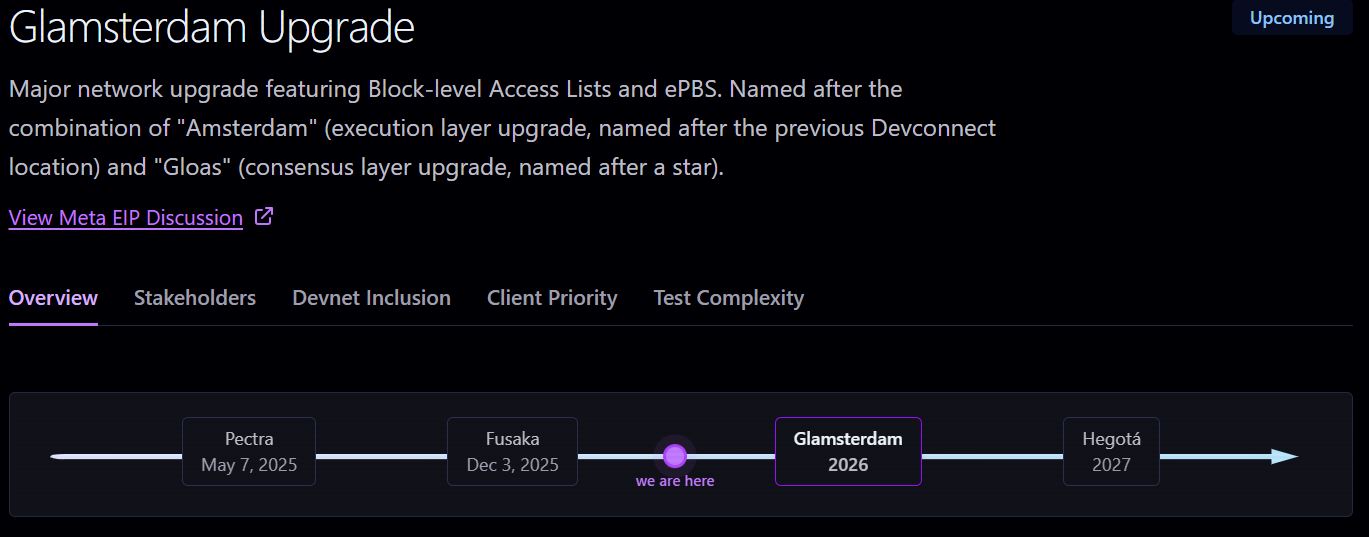Viewport: 1369px width, 537px height.
Task: Click the arrowhead at the timeline's end
Action: coord(1284,457)
